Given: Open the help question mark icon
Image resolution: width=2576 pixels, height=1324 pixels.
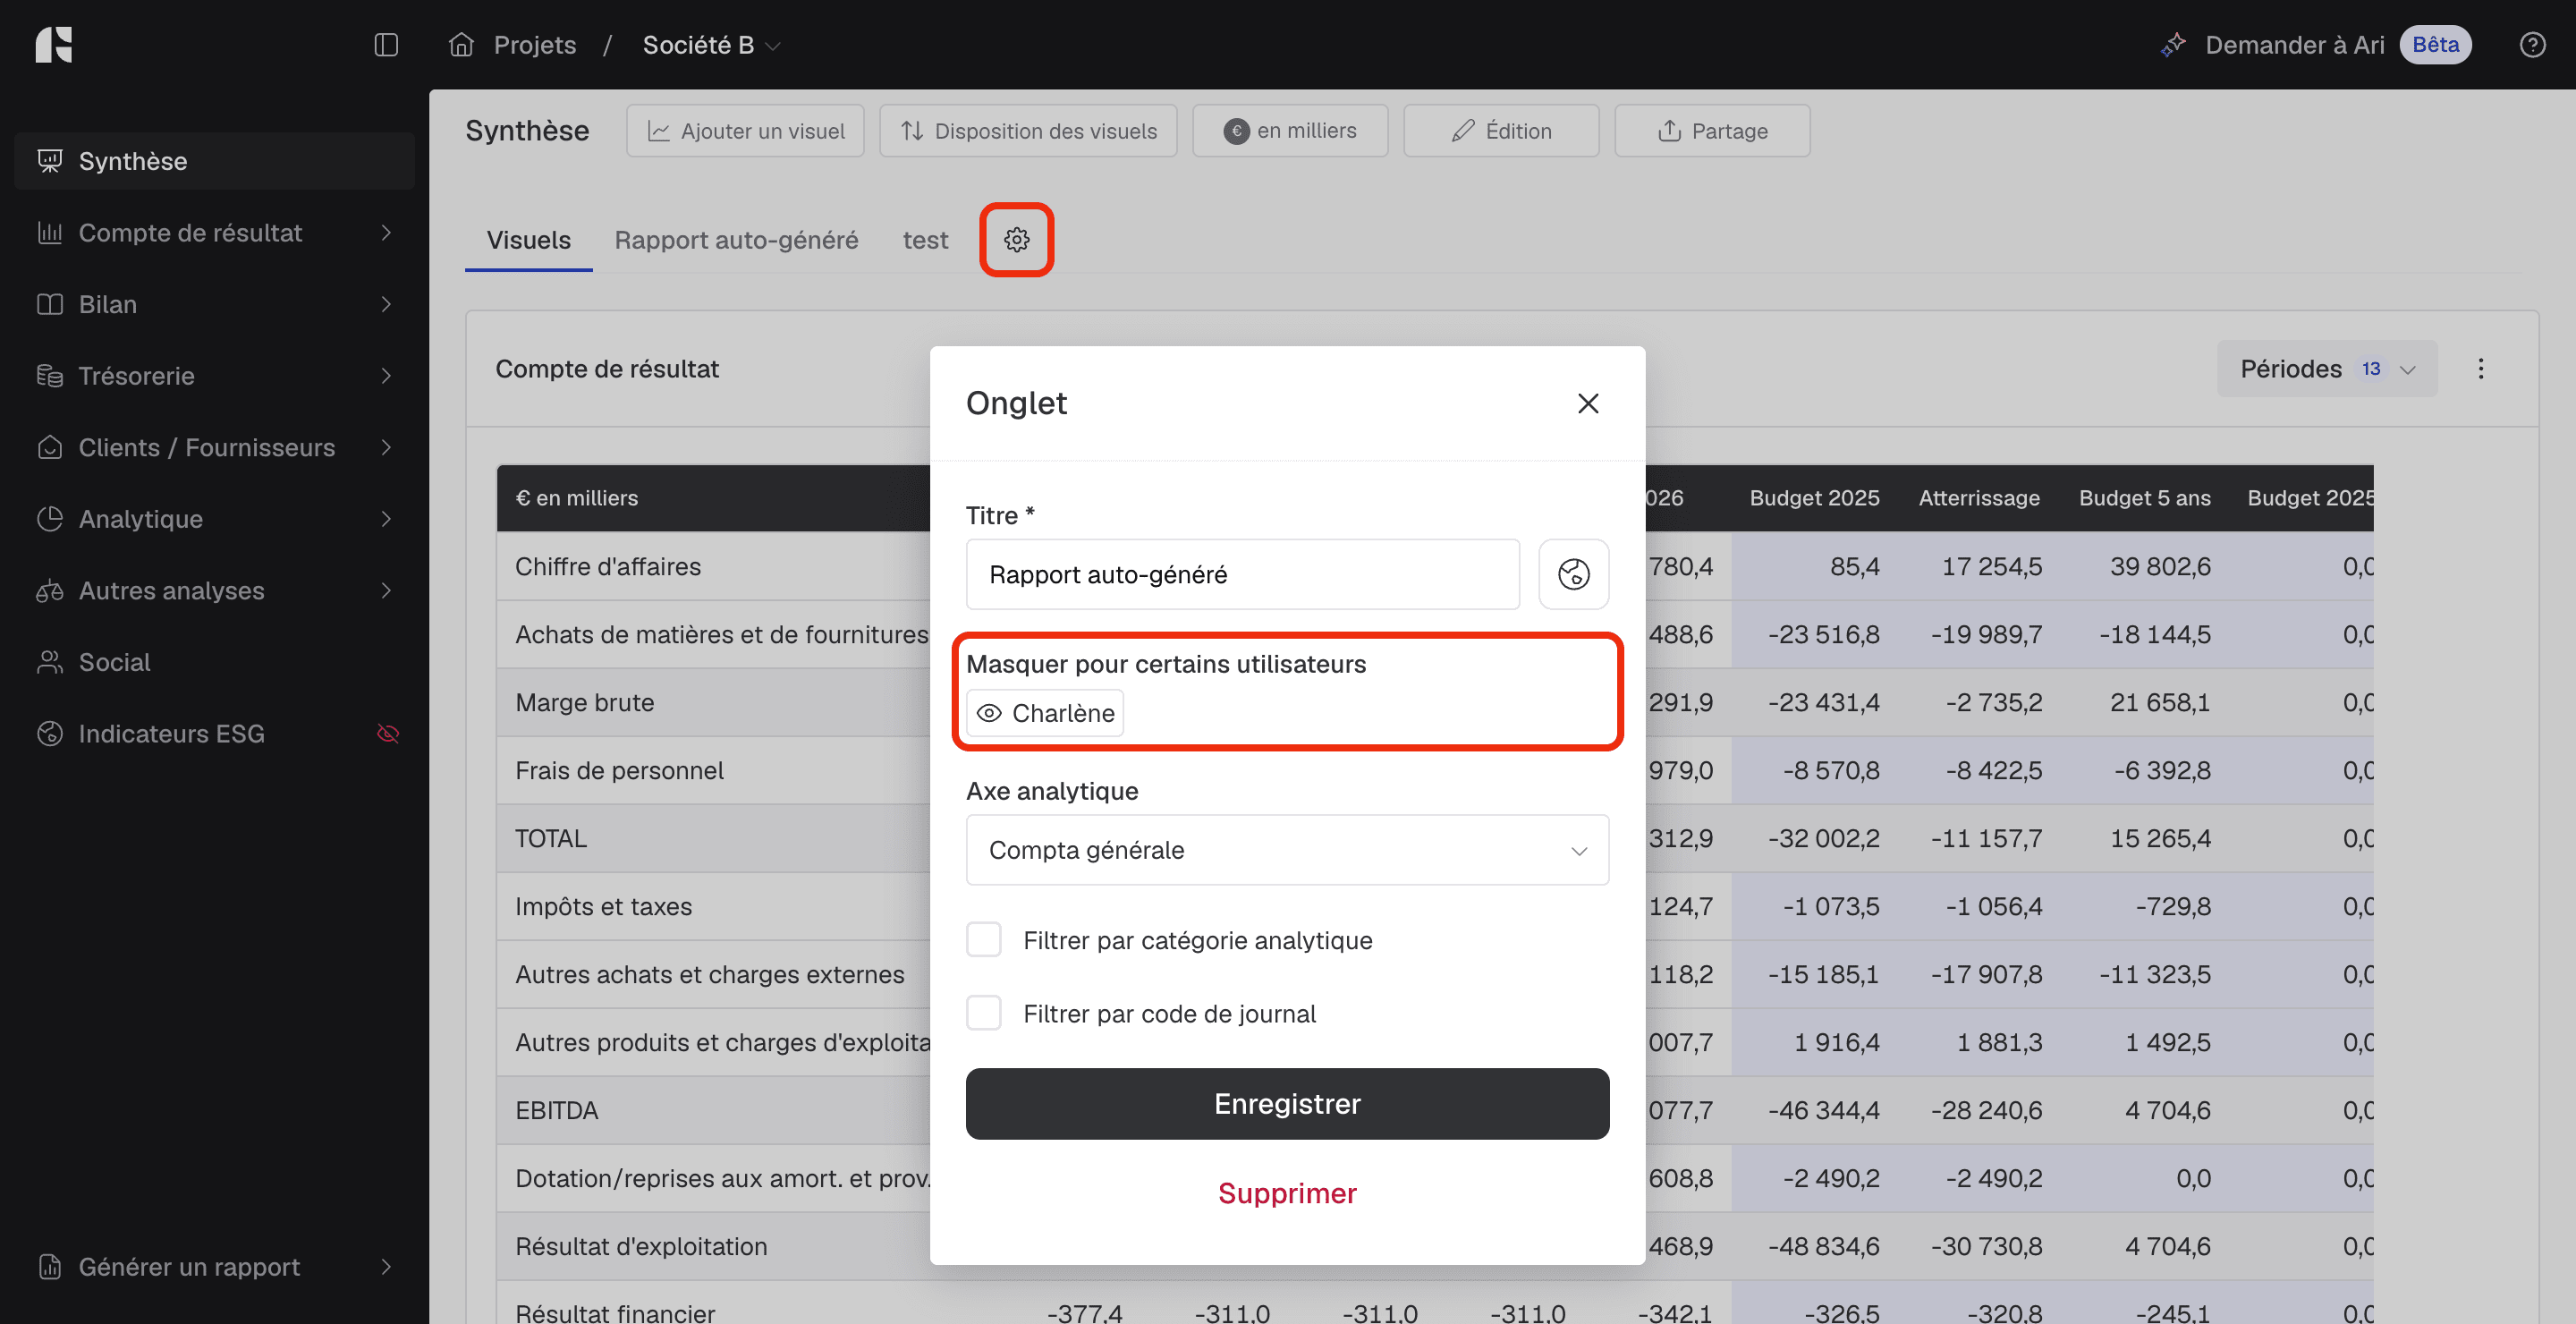Looking at the screenshot, I should (x=2532, y=45).
